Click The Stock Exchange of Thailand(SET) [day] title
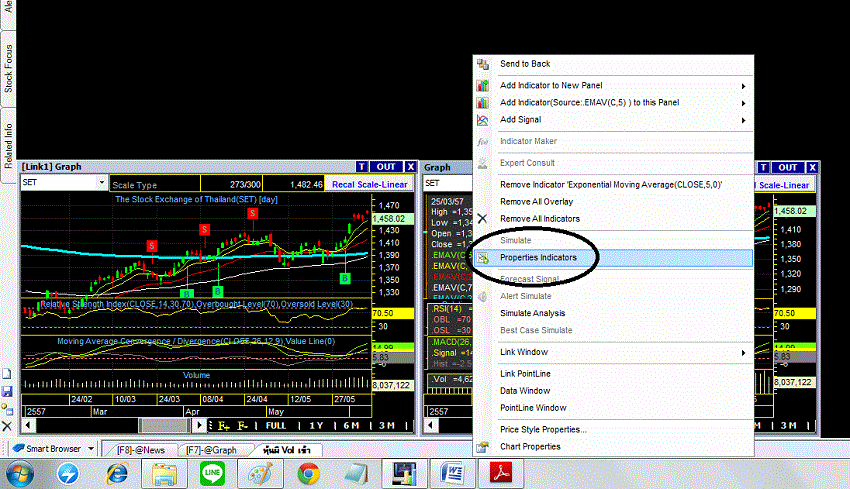850x489 pixels. (x=196, y=200)
